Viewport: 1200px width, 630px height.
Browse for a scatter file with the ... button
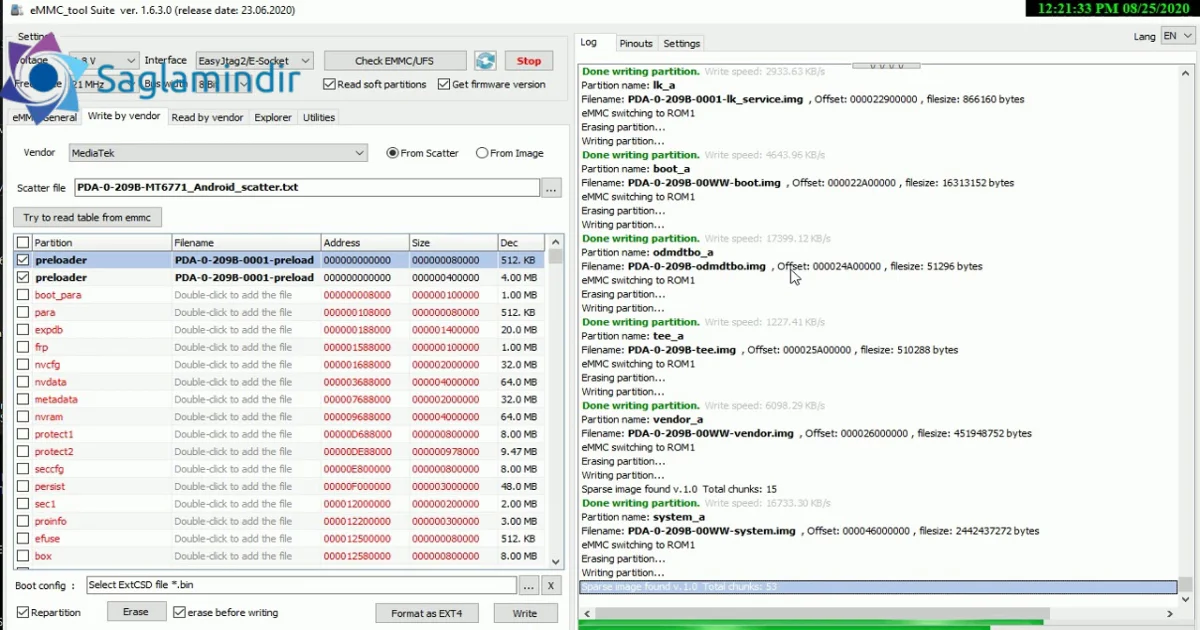pos(551,187)
